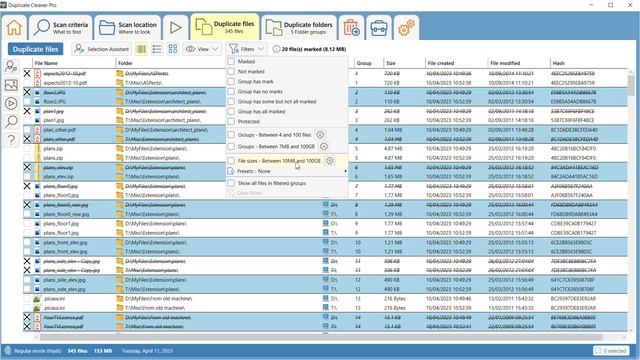Open sidebar play preview icon
This screenshot has height=360, width=640.
(11, 103)
